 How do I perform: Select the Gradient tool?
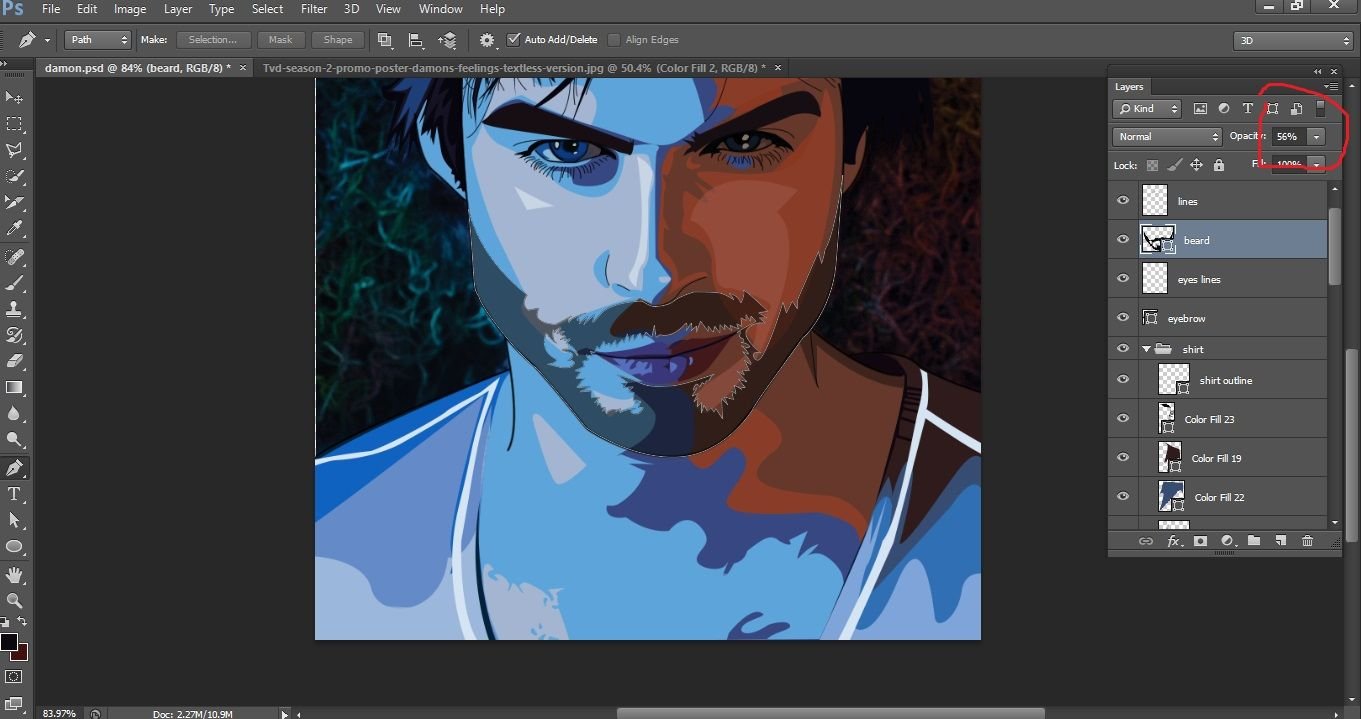15,387
